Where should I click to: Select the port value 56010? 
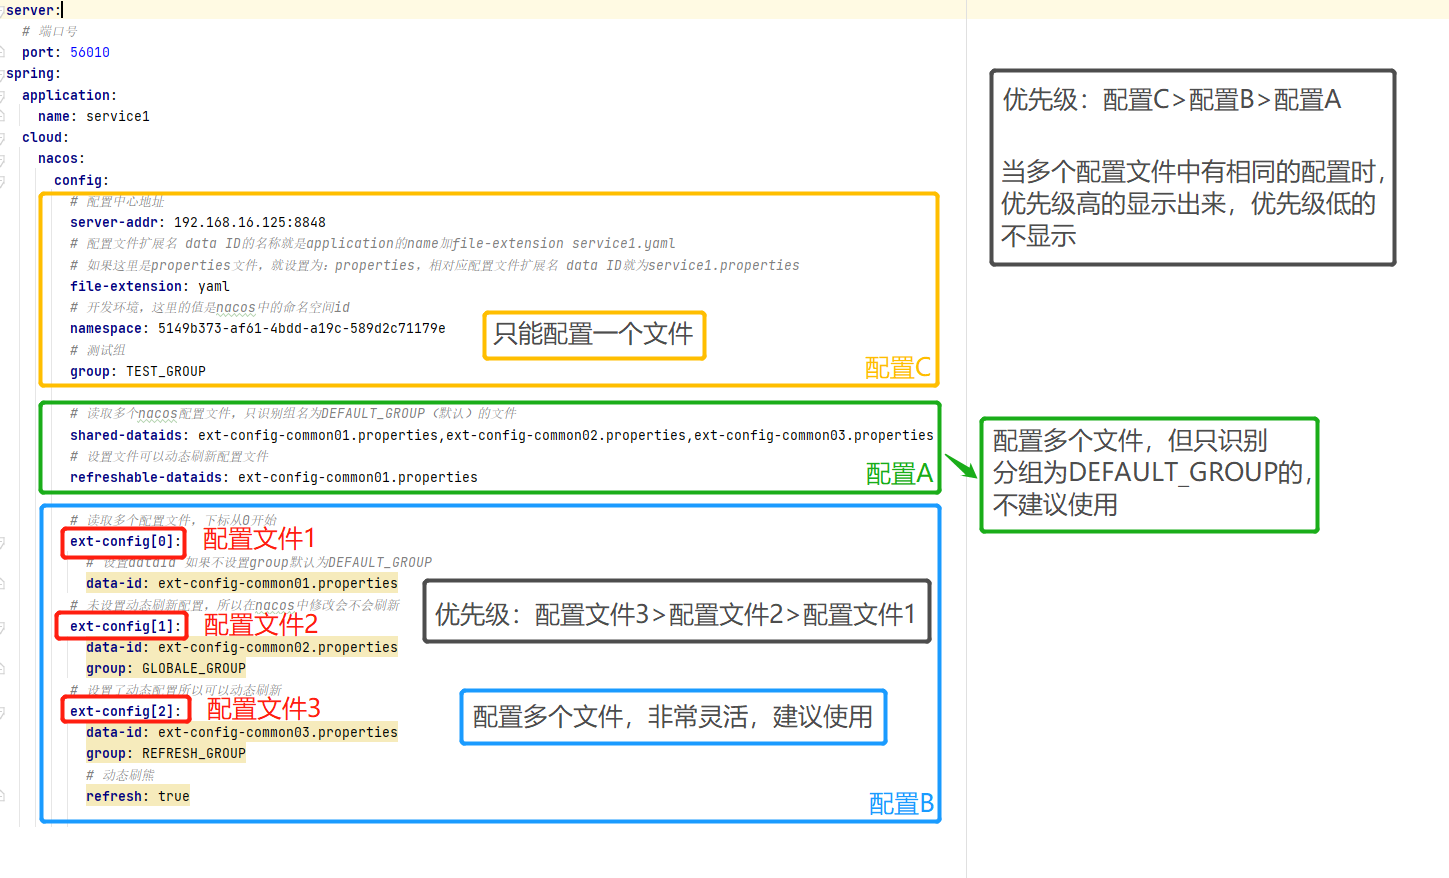tap(89, 52)
